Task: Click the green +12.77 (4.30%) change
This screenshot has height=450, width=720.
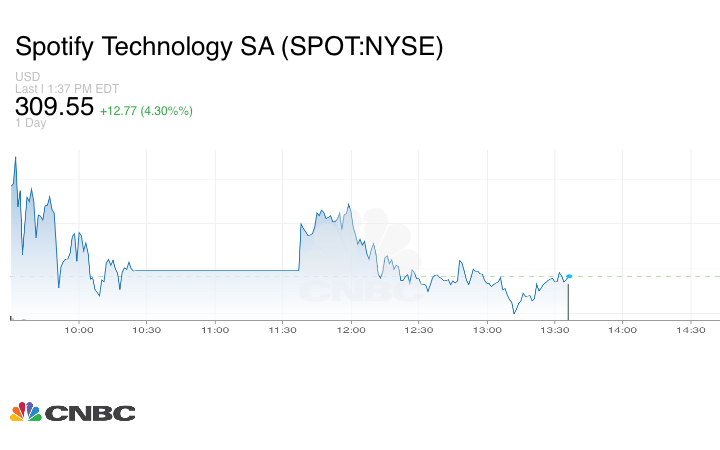Action: (x=146, y=110)
